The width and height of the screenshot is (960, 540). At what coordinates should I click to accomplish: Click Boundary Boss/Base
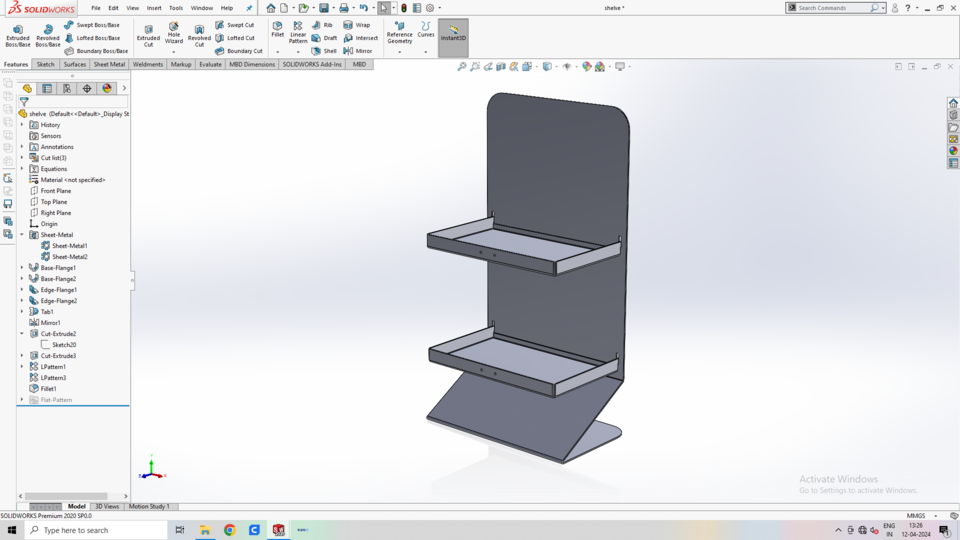(x=96, y=51)
